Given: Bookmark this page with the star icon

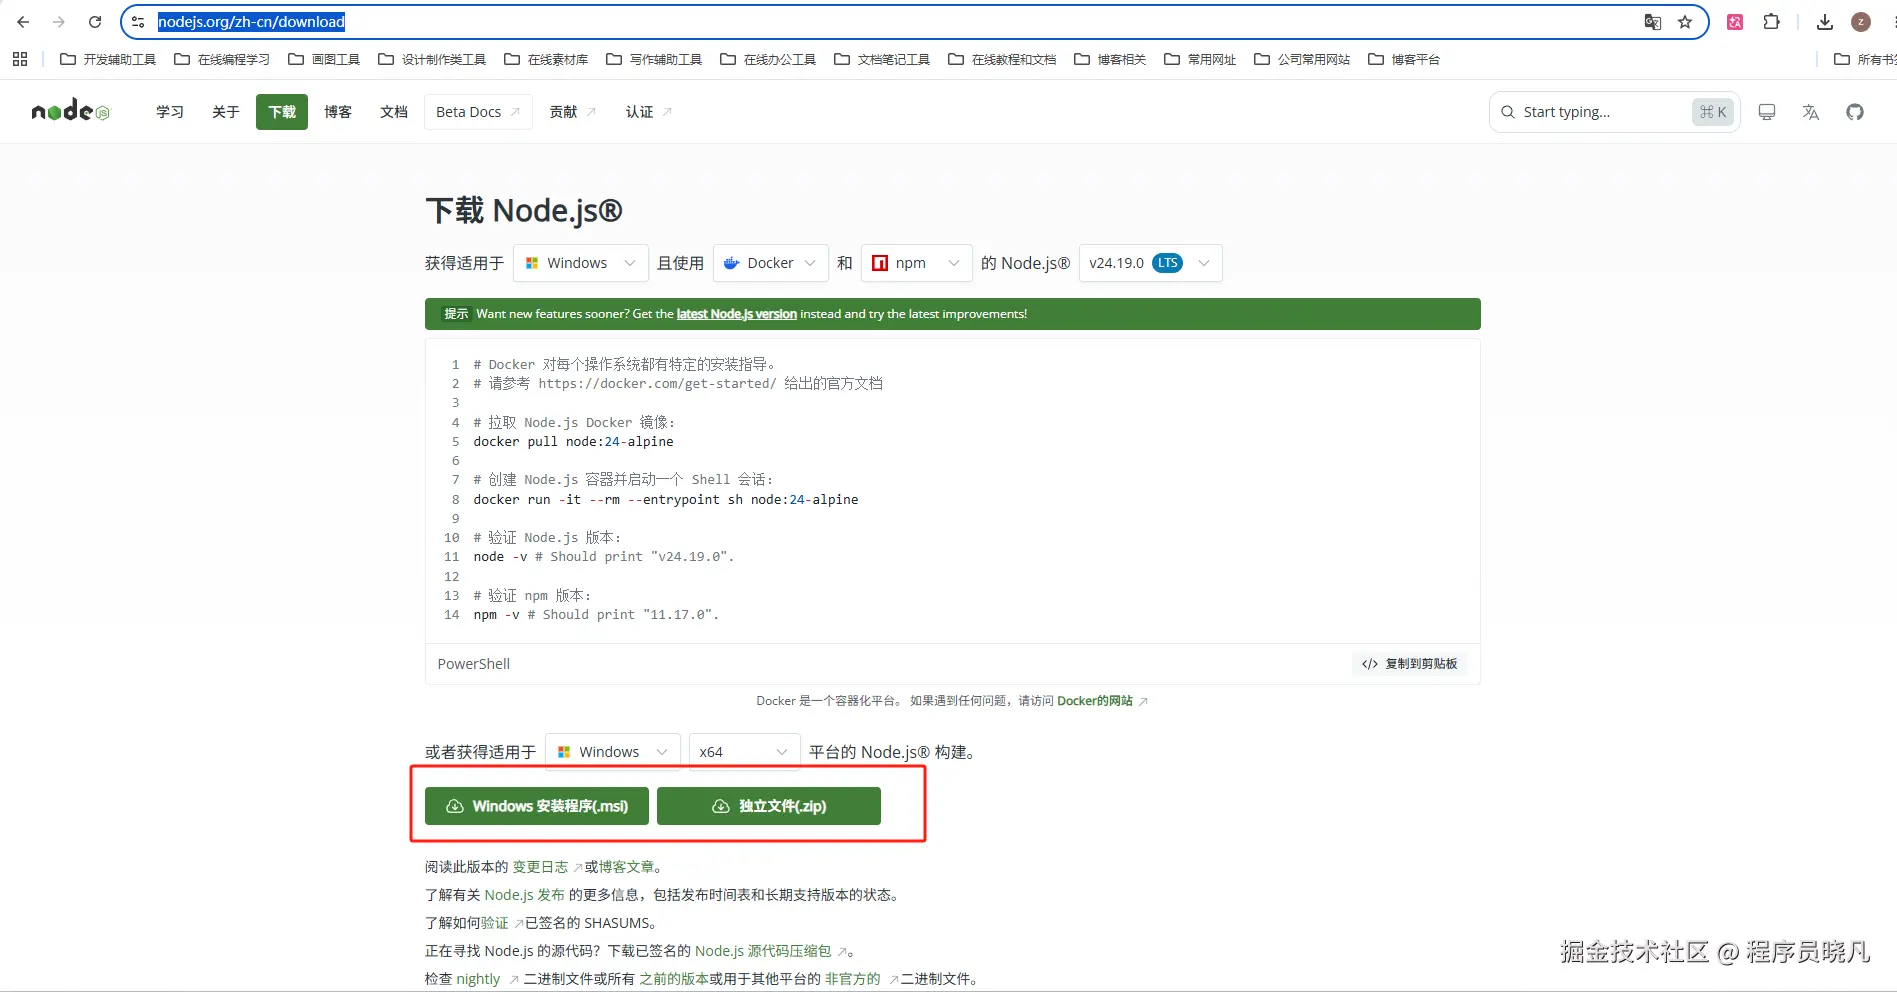Looking at the screenshot, I should (x=1685, y=22).
